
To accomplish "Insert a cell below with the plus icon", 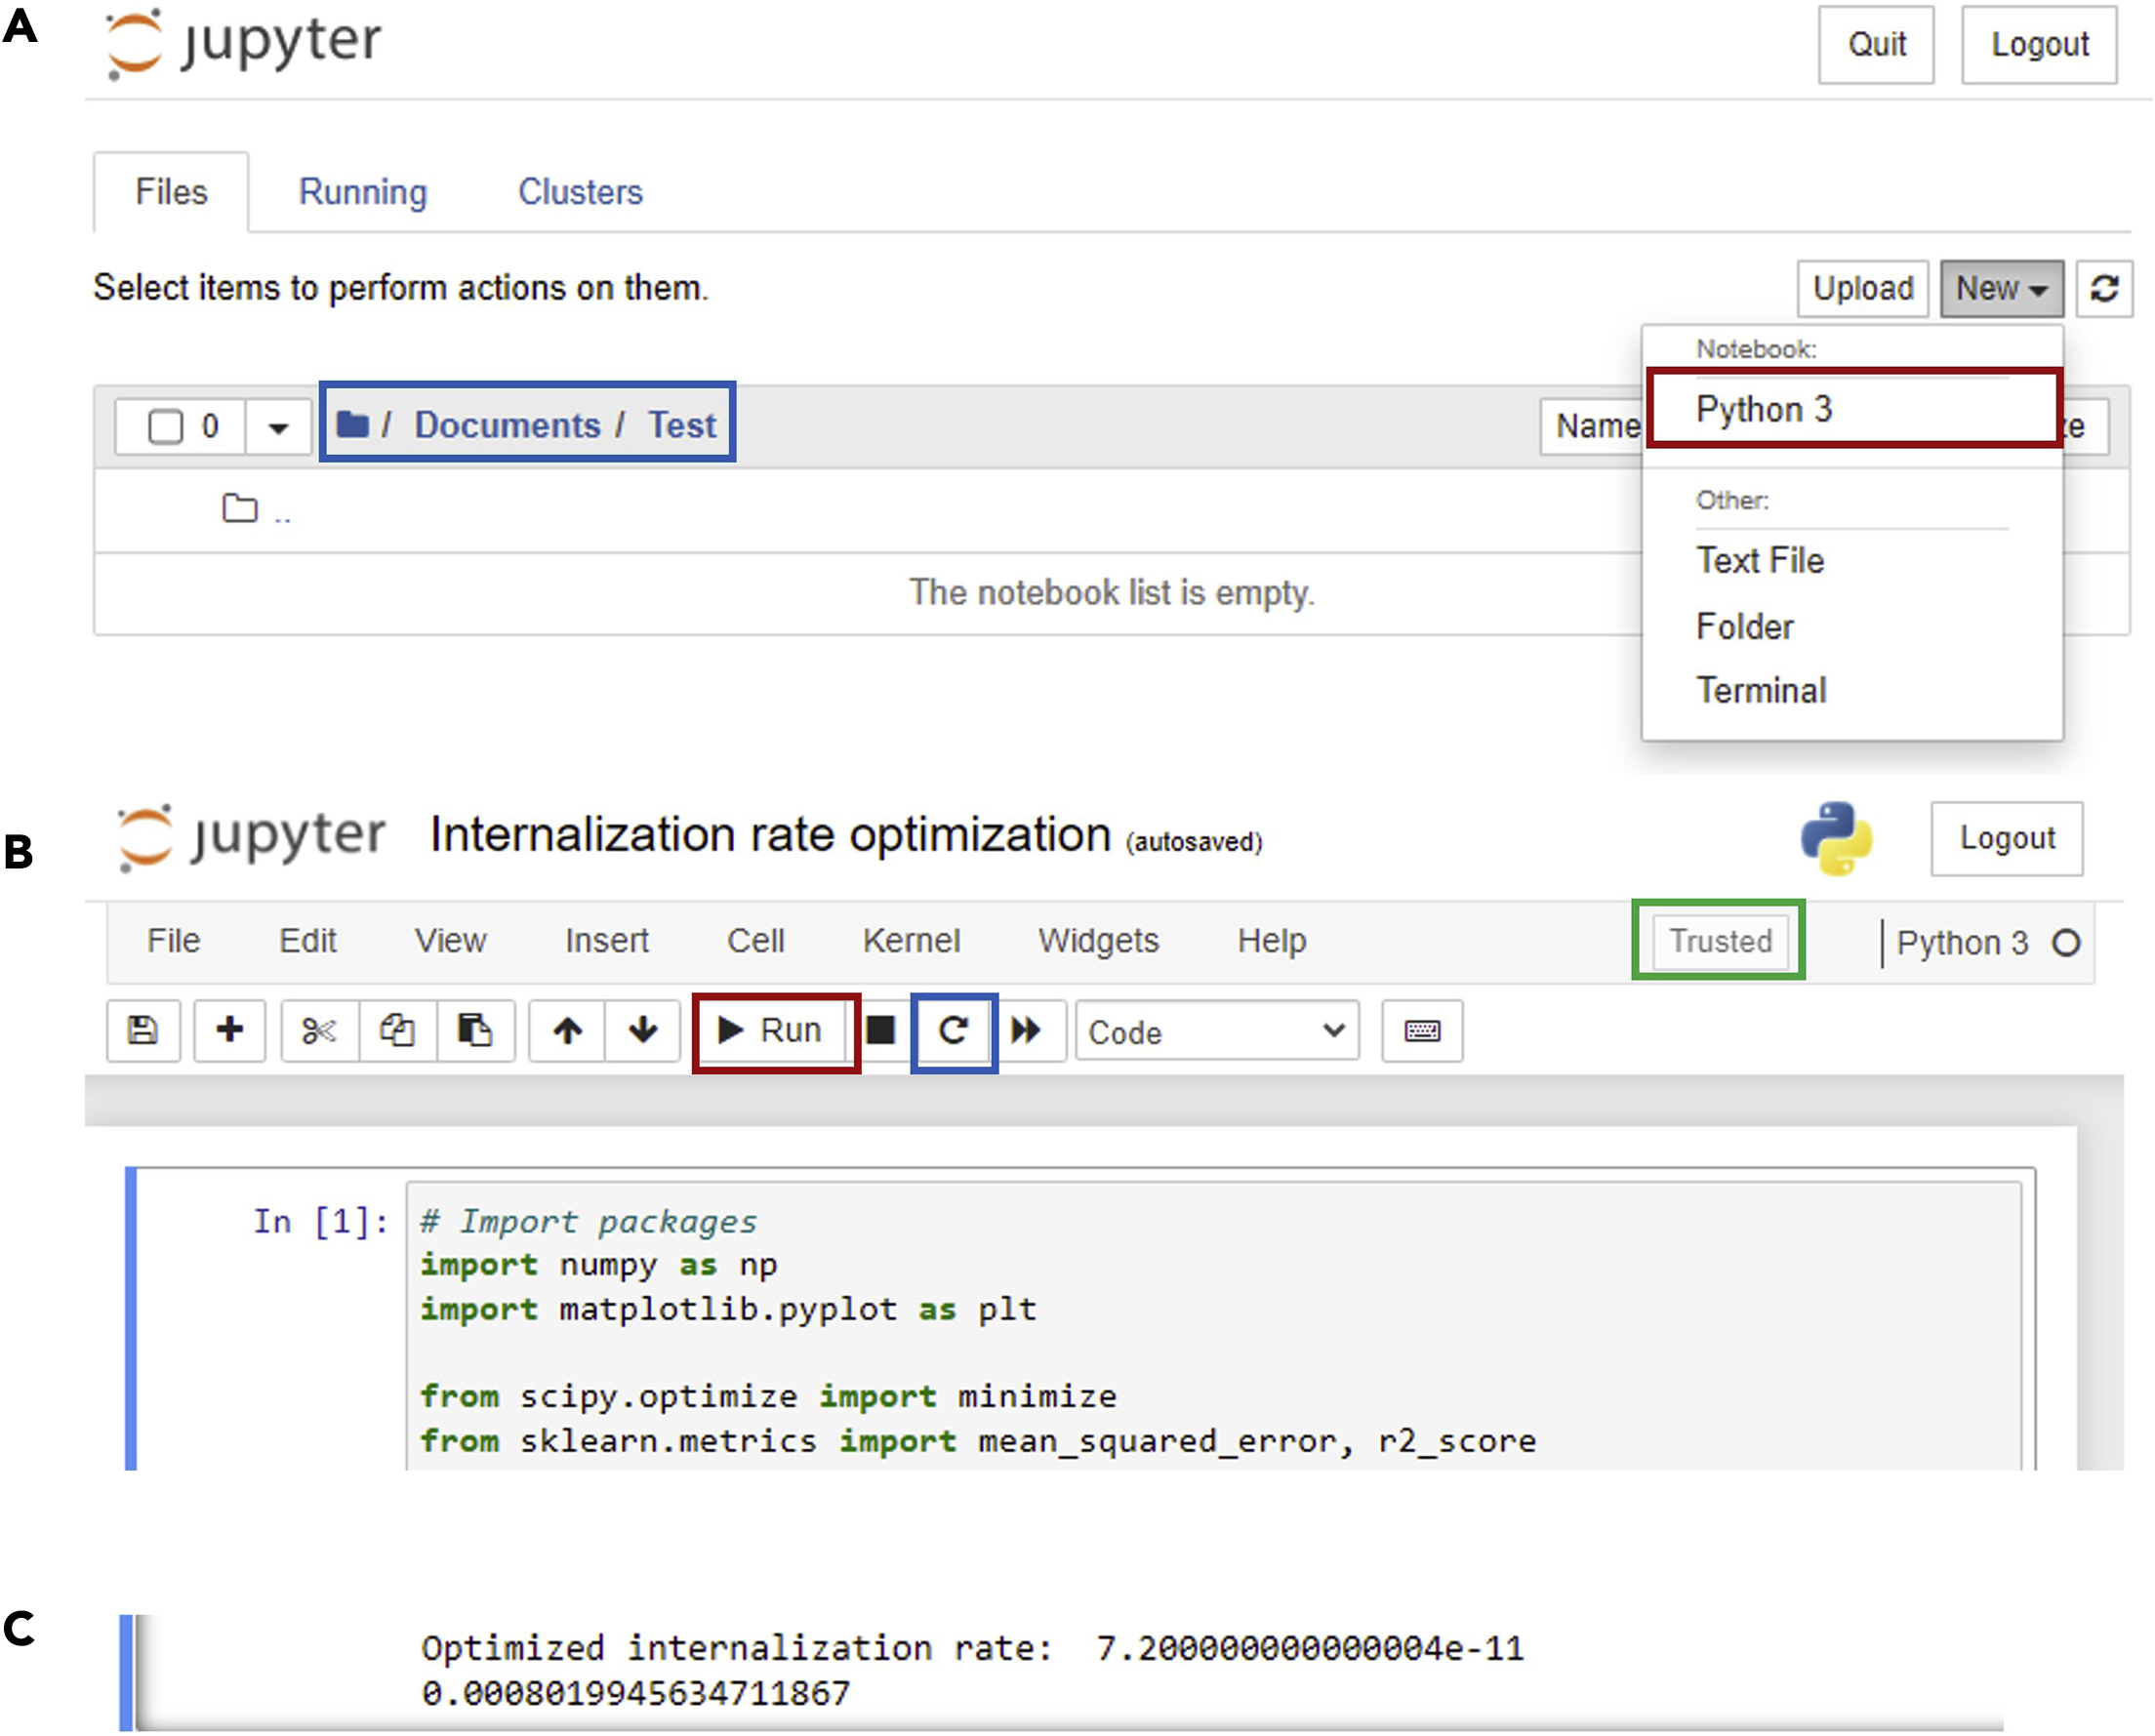I will click(229, 1030).
